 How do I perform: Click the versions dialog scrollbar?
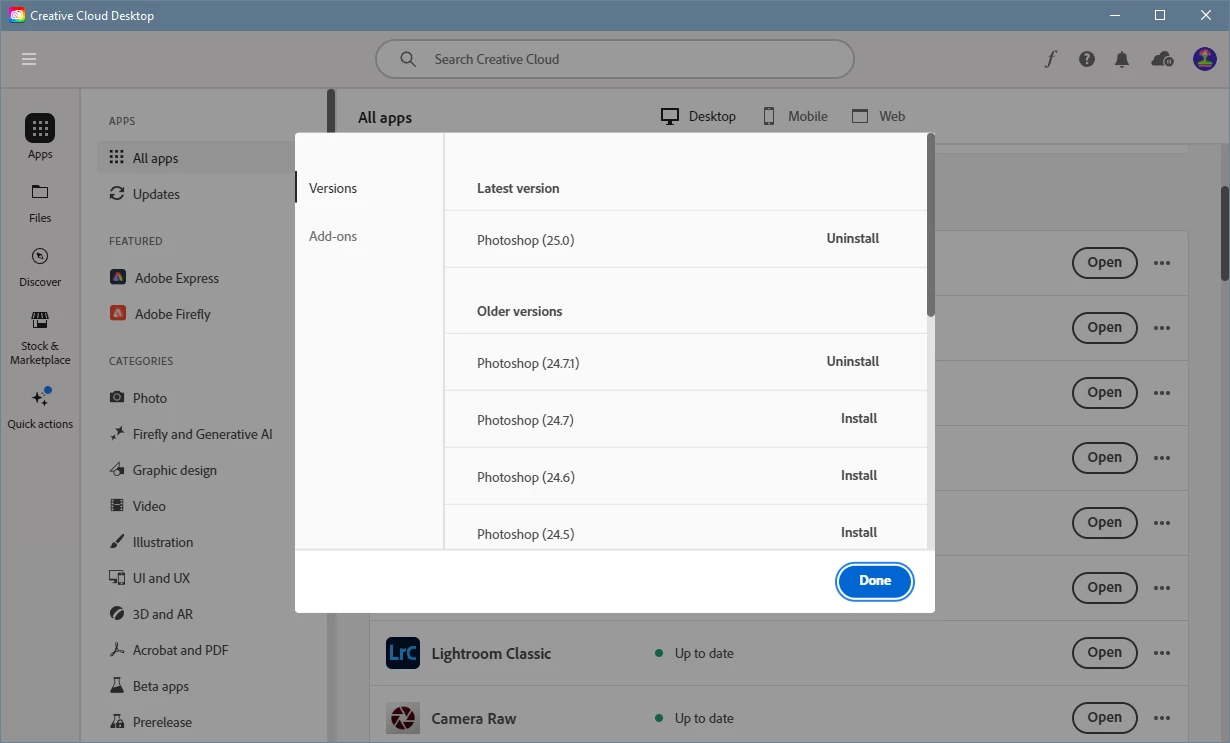click(x=931, y=225)
